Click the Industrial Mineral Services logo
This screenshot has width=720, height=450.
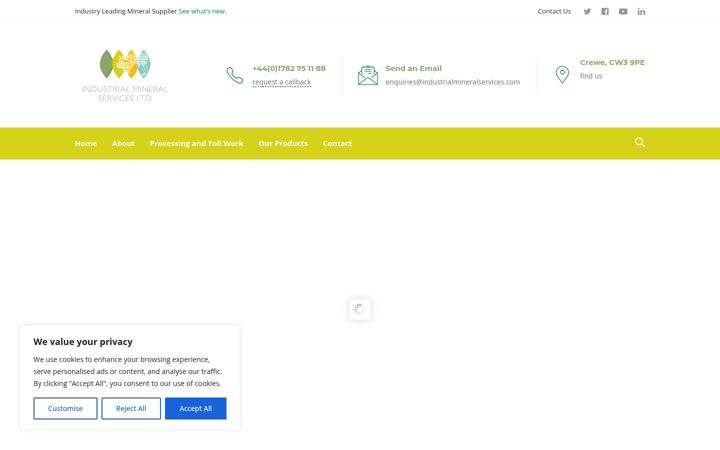[124, 76]
